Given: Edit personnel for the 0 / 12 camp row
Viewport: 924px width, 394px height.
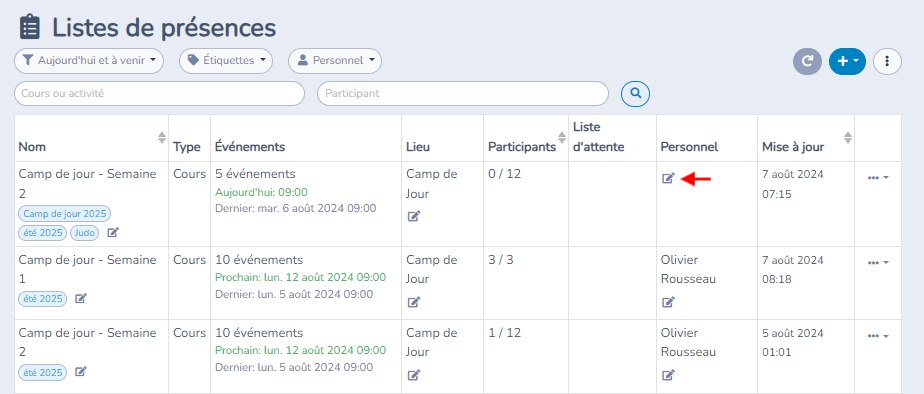Looking at the screenshot, I should click(x=668, y=178).
